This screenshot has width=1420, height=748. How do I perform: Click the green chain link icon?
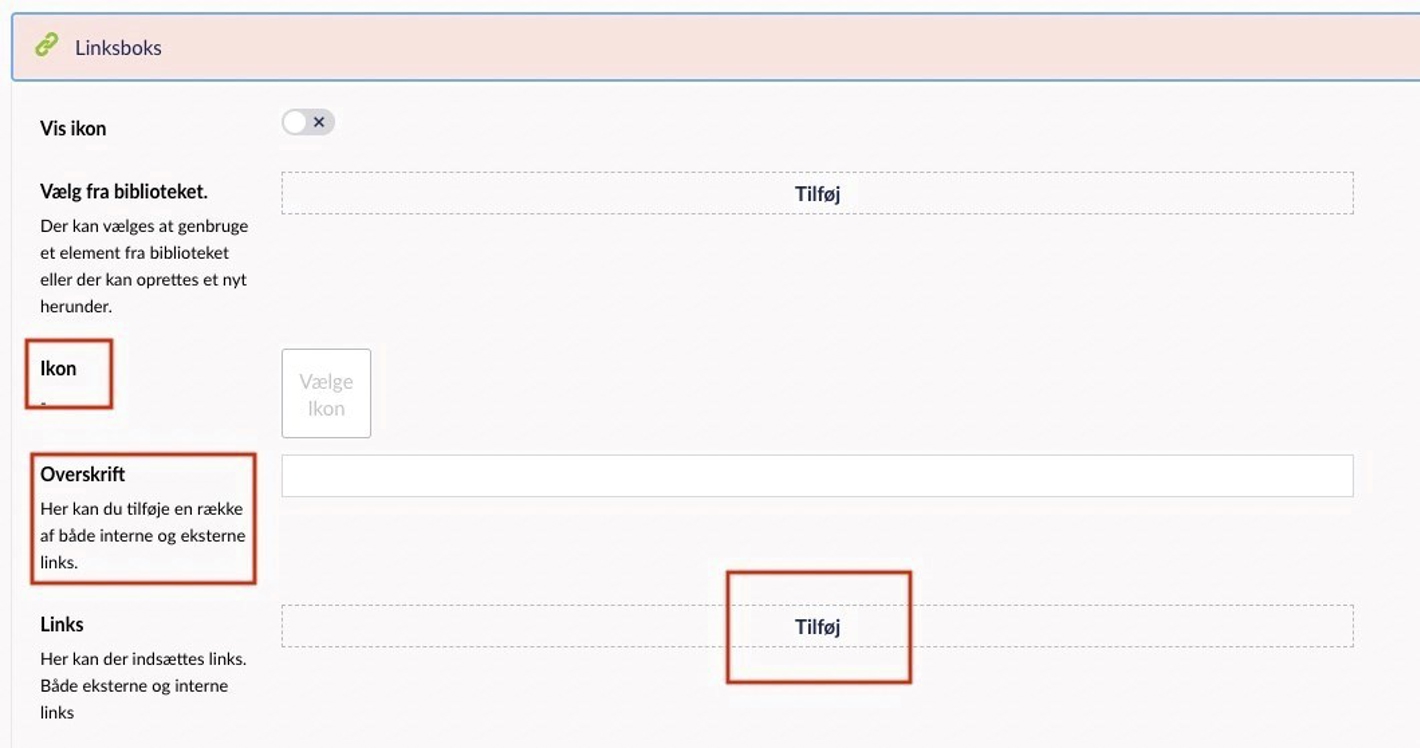[46, 45]
